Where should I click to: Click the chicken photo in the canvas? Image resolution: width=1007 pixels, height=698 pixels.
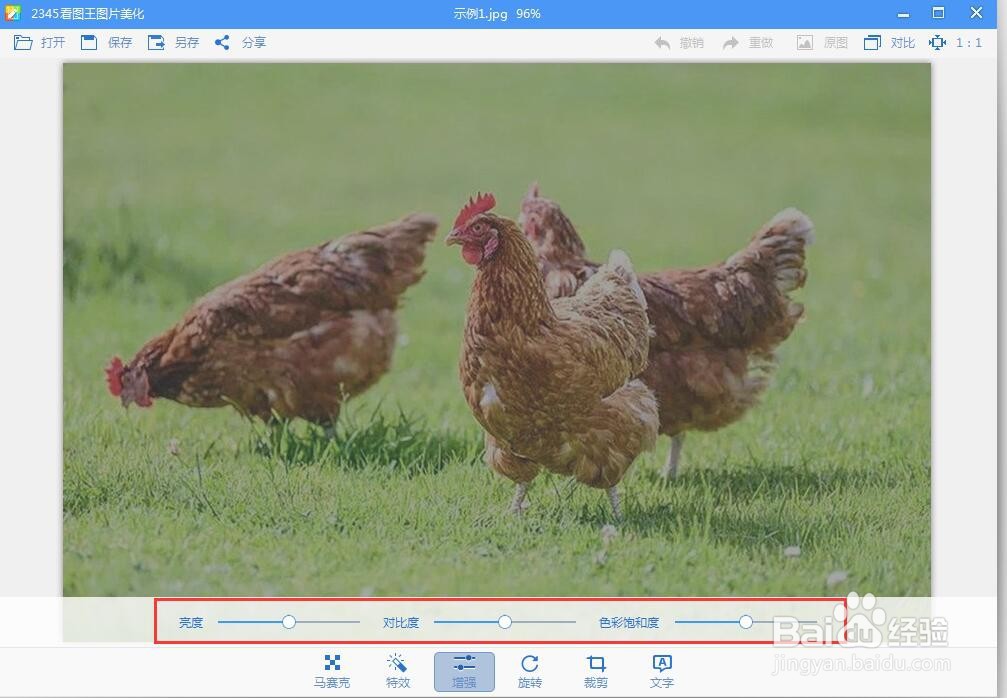click(x=496, y=329)
